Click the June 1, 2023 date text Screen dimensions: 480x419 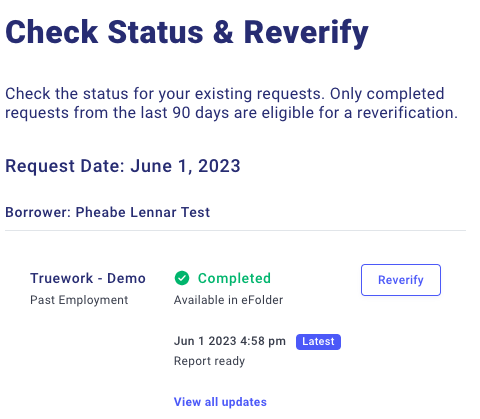point(185,166)
